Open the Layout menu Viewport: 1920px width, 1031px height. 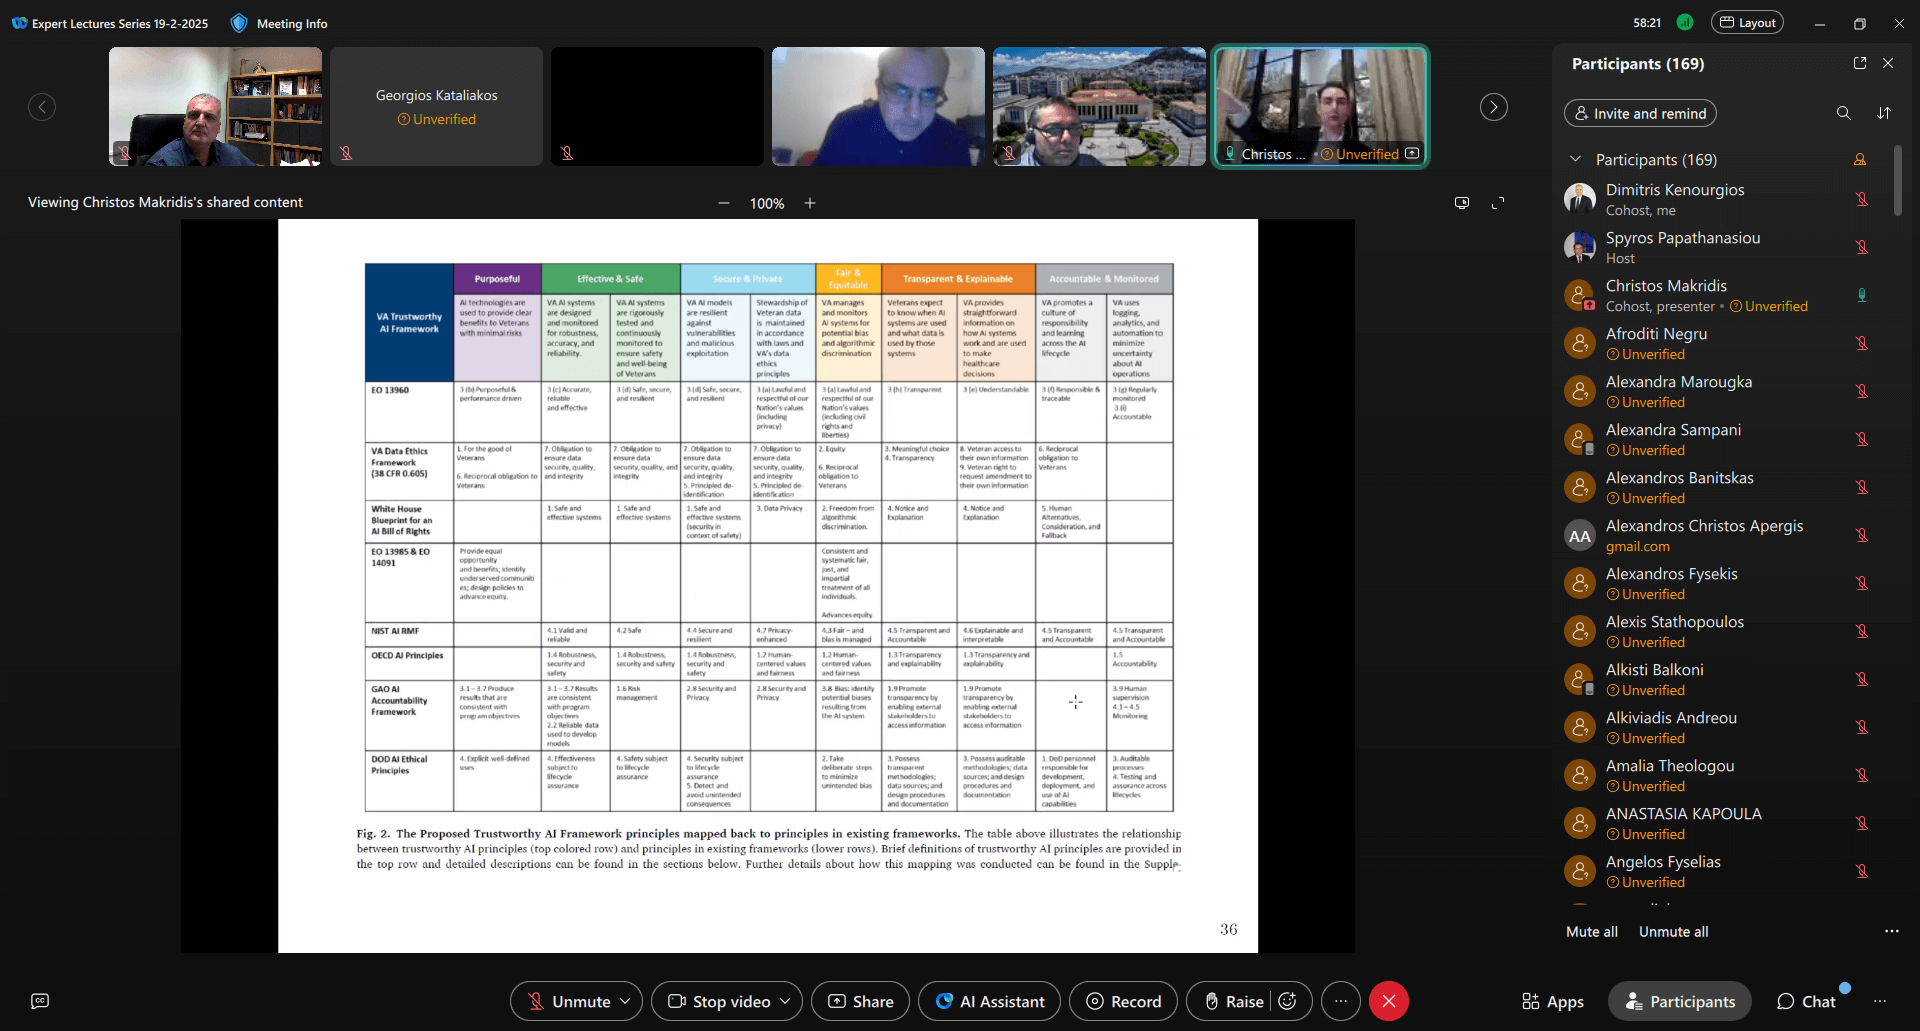click(x=1747, y=23)
